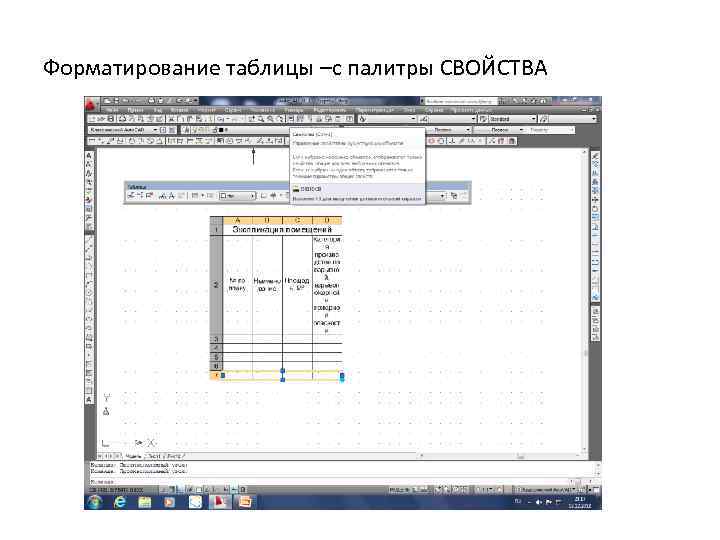Open the Вид menu
Screen dimensions: 720x540
158,110
